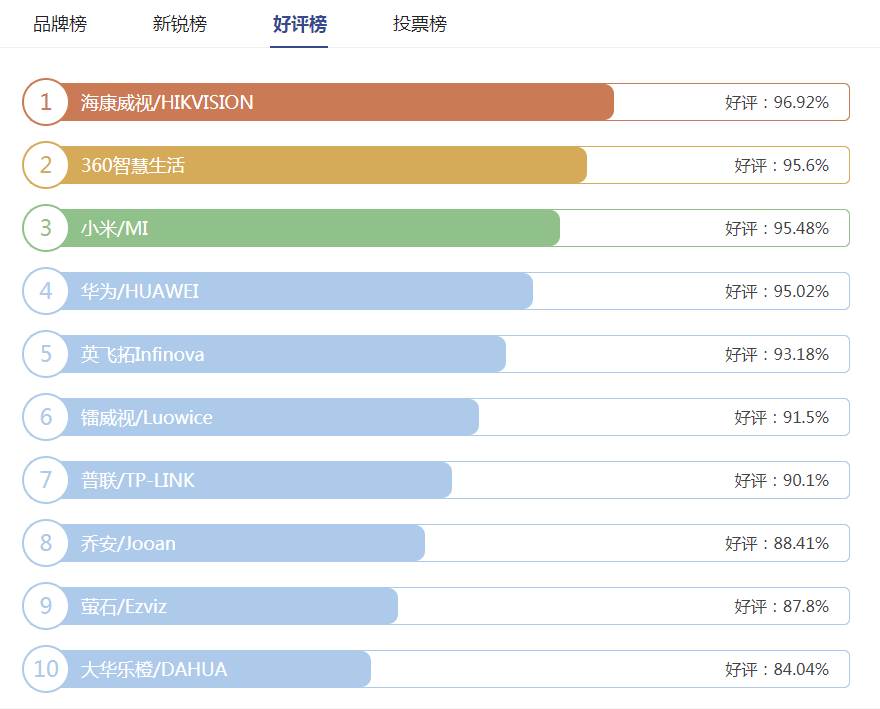Click the rank 5 number badge
This screenshot has width=880, height=709.
click(46, 354)
